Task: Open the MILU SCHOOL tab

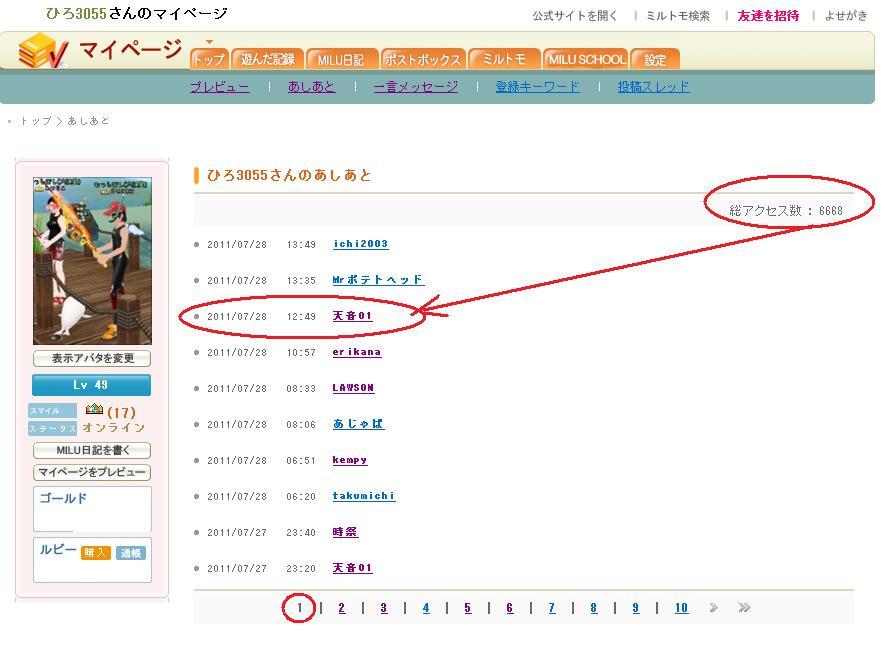Action: click(586, 60)
